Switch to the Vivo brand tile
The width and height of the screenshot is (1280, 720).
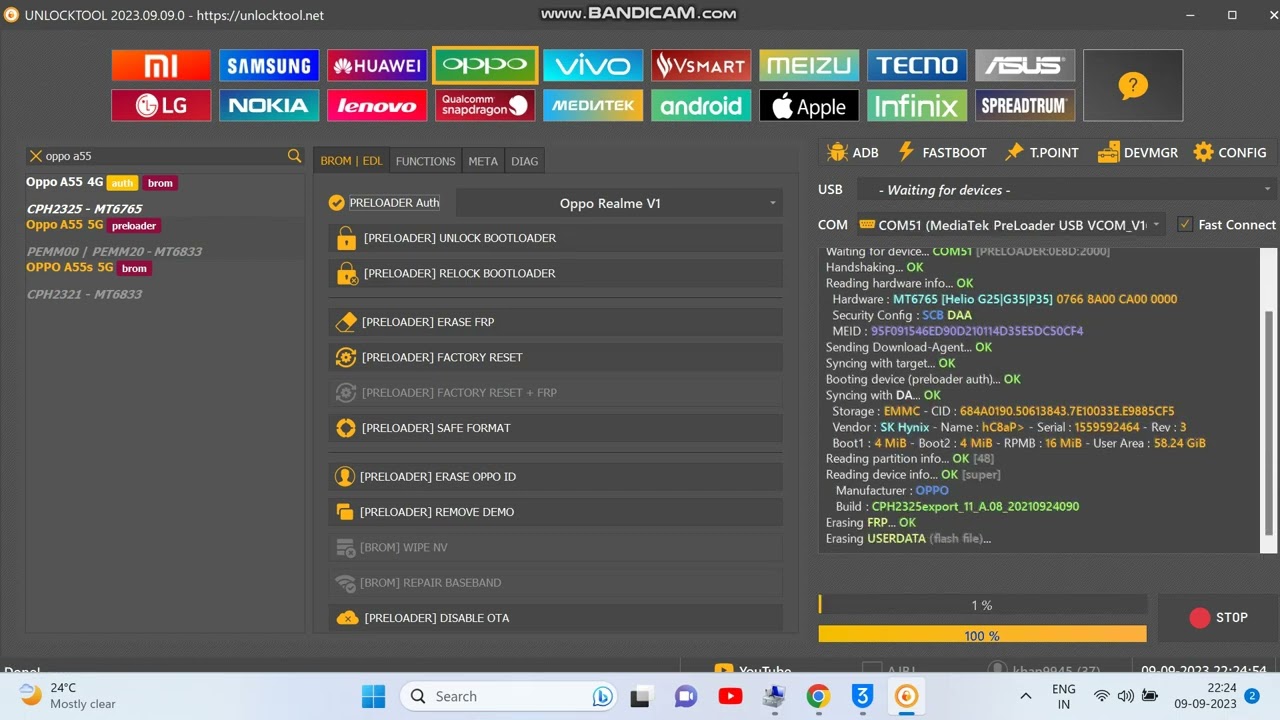[x=593, y=66]
